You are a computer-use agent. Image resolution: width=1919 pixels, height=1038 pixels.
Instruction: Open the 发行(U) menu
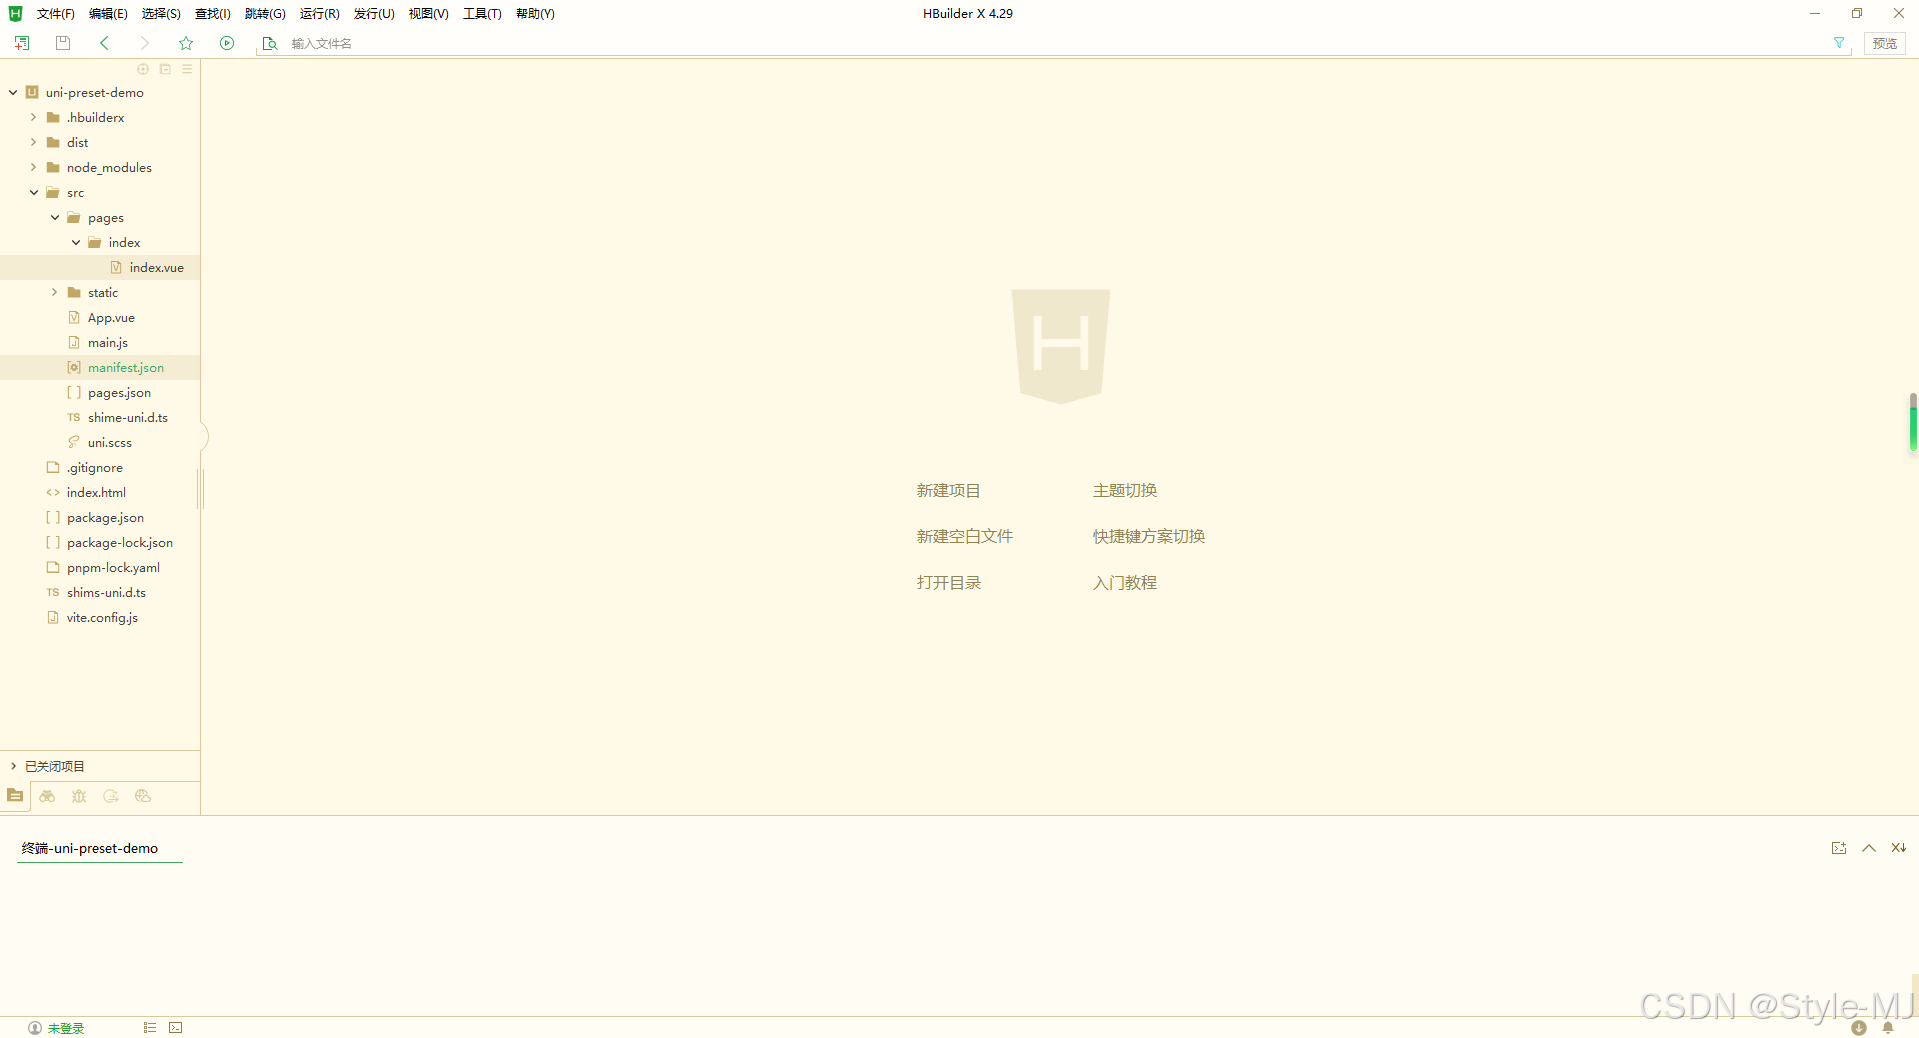pyautogui.click(x=374, y=14)
